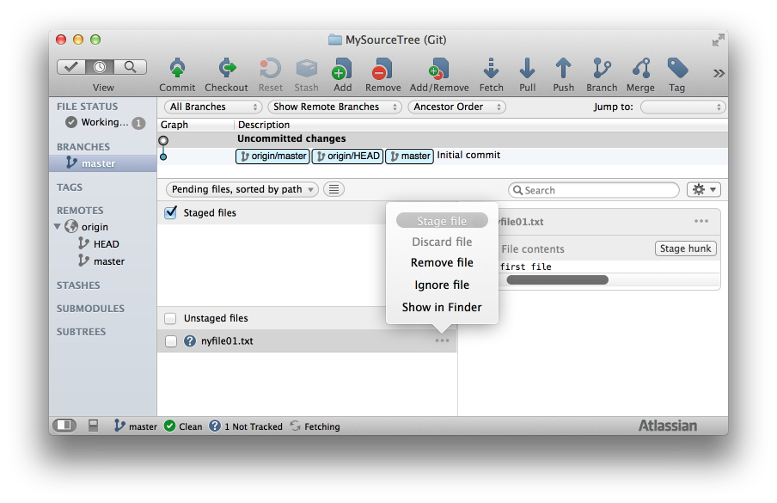Click the TAGS sidebar header
777x503 pixels.
(69, 187)
